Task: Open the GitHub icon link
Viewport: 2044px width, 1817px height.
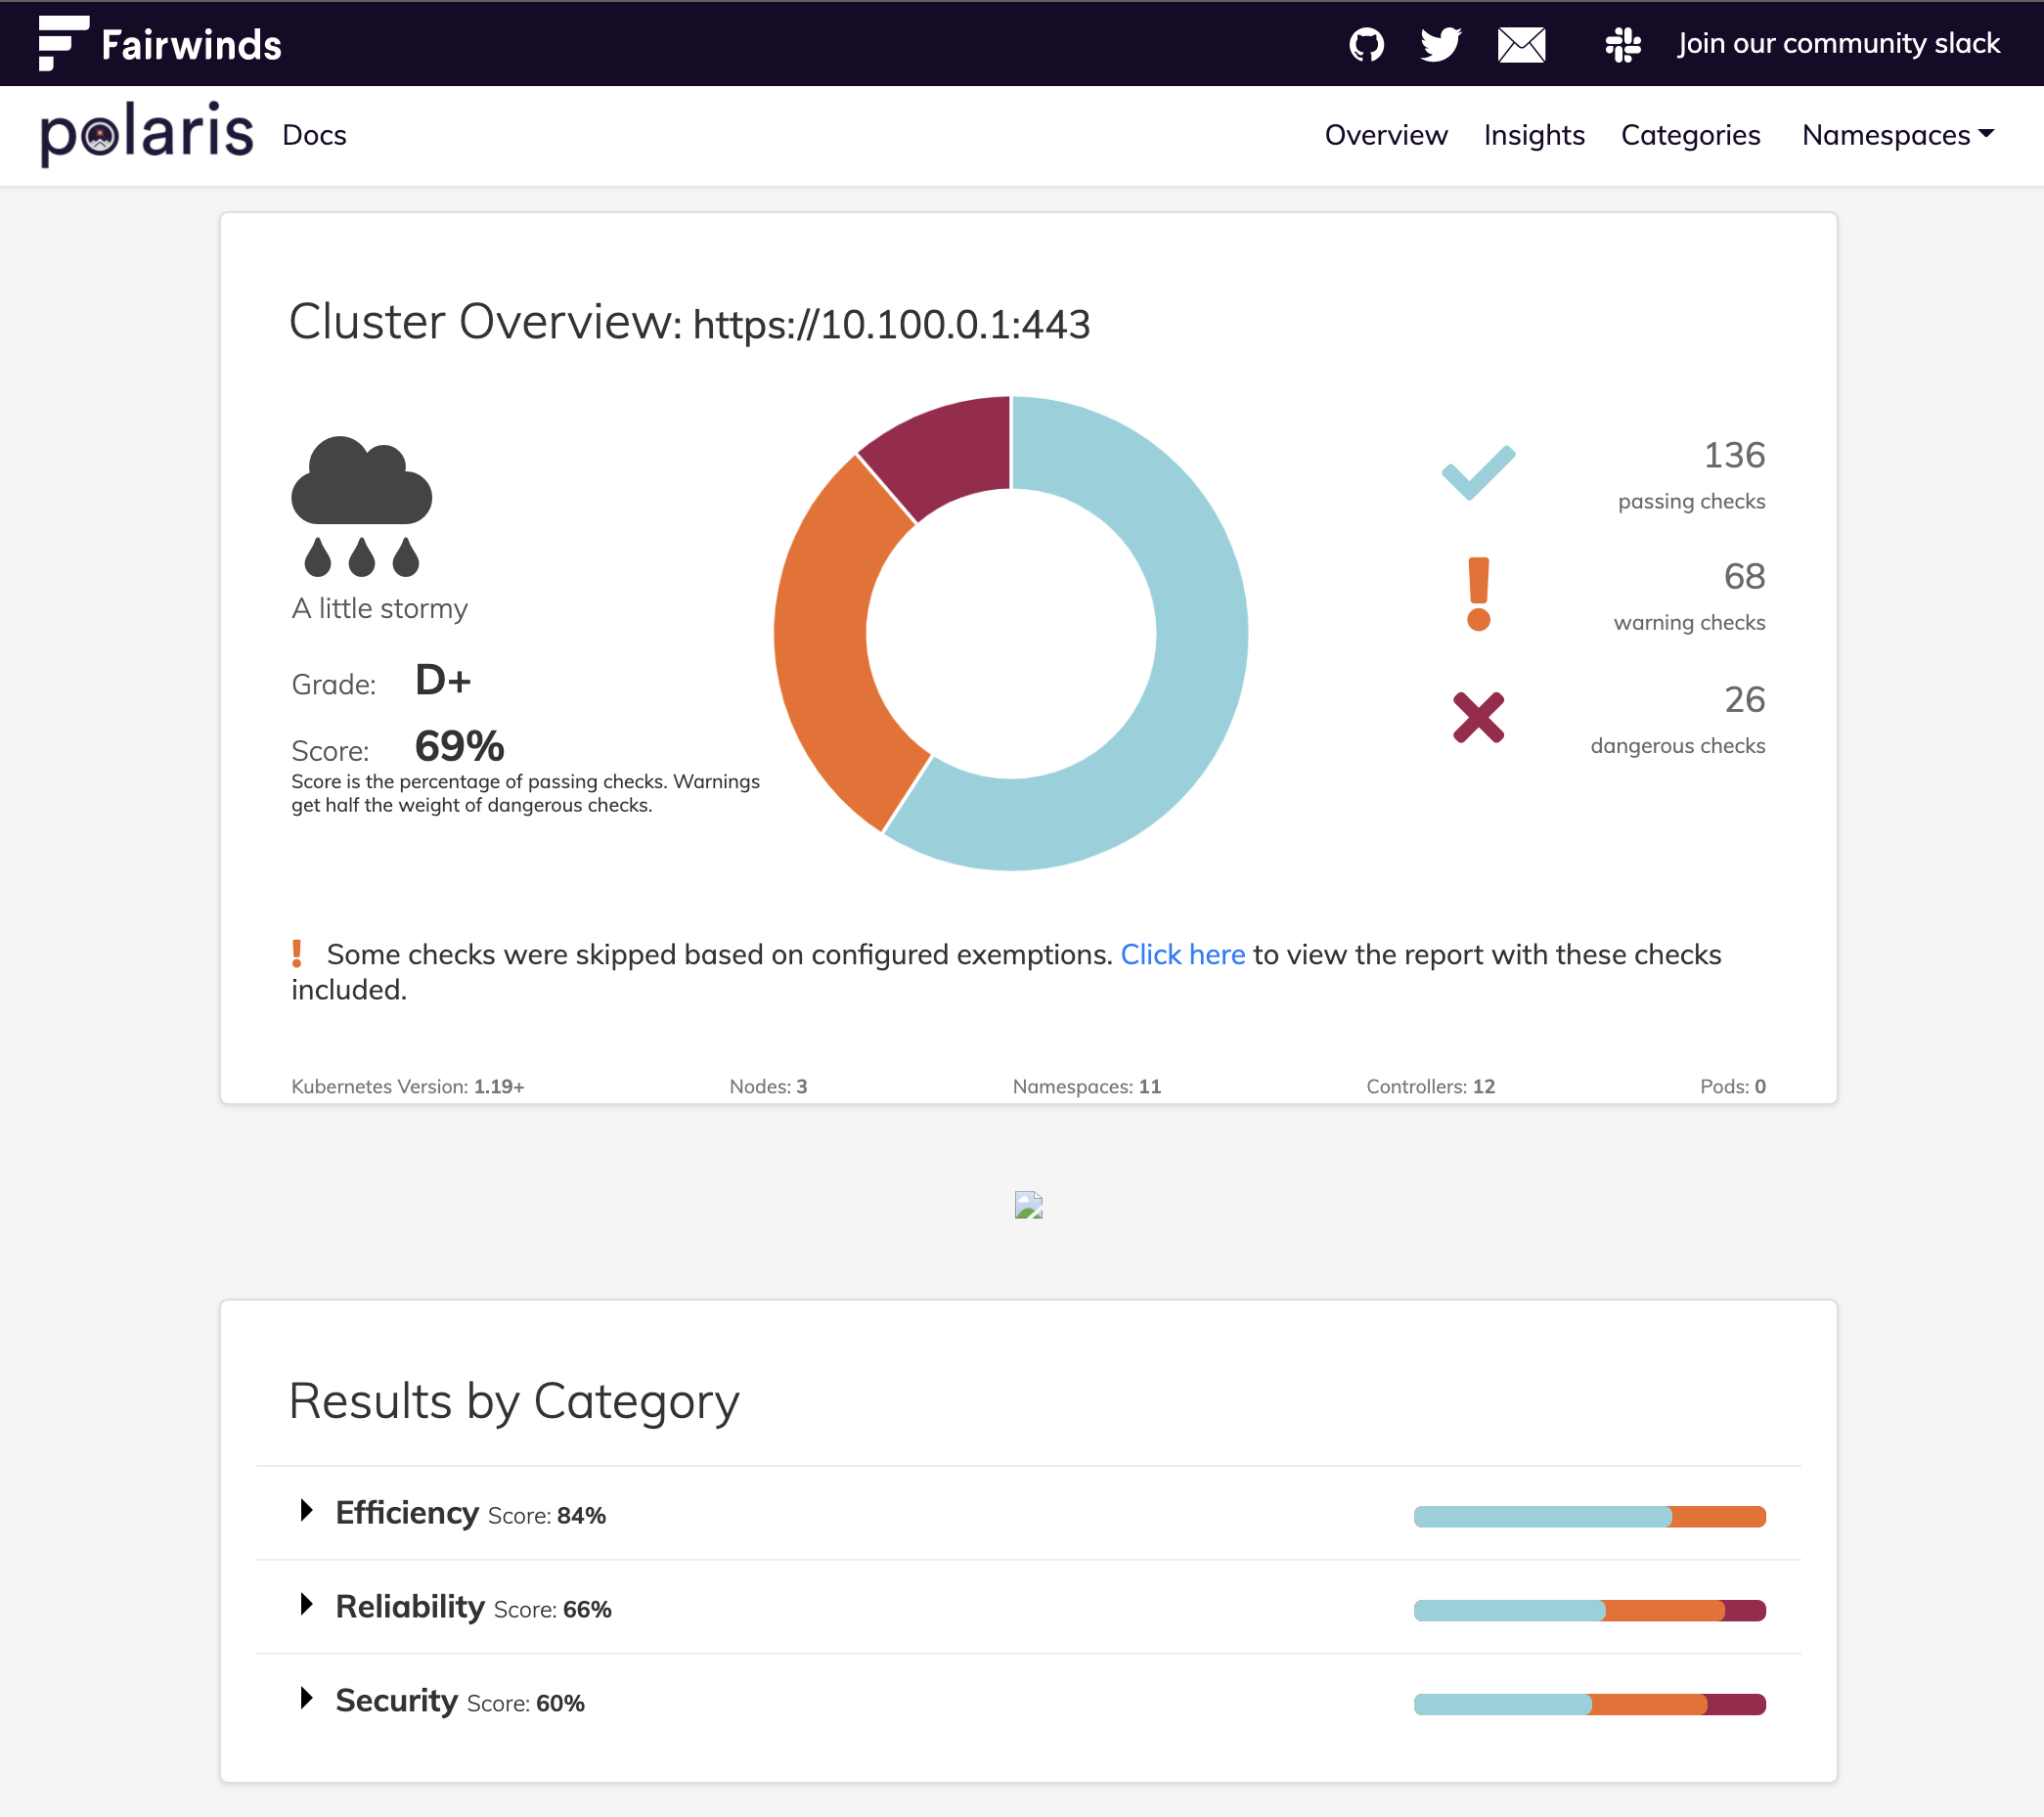Action: pyautogui.click(x=1366, y=44)
